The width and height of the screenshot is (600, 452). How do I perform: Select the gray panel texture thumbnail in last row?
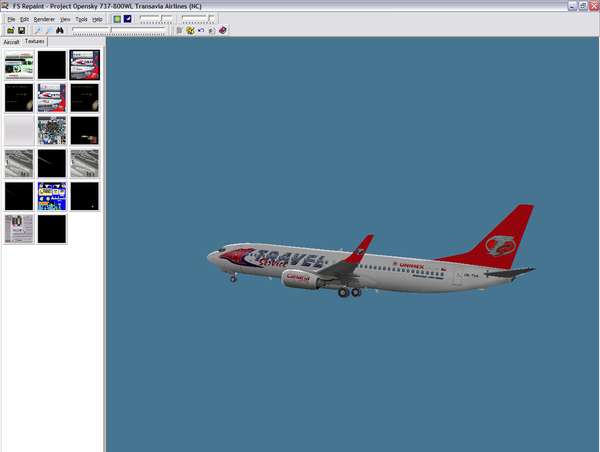pos(19,229)
